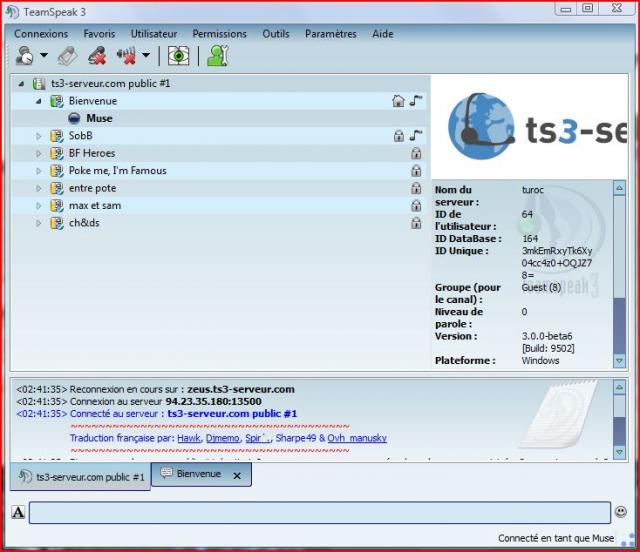Viewport: 640px width, 552px height.
Task: Click the padlock on Poke me, I'm Famous row
Action: tap(416, 171)
